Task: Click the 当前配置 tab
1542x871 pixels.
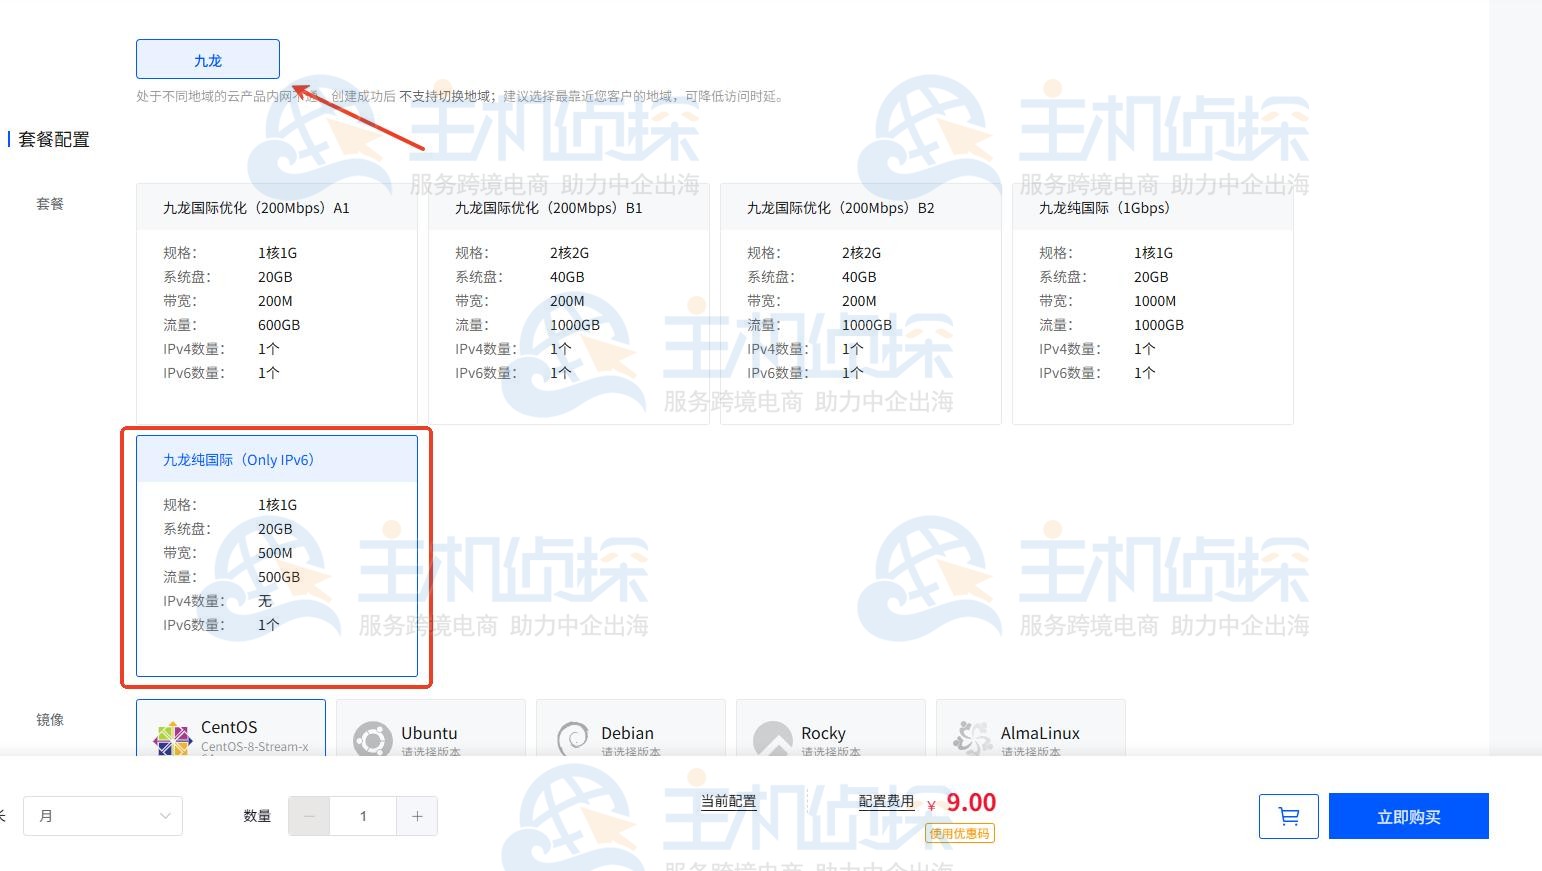Action: tap(727, 801)
